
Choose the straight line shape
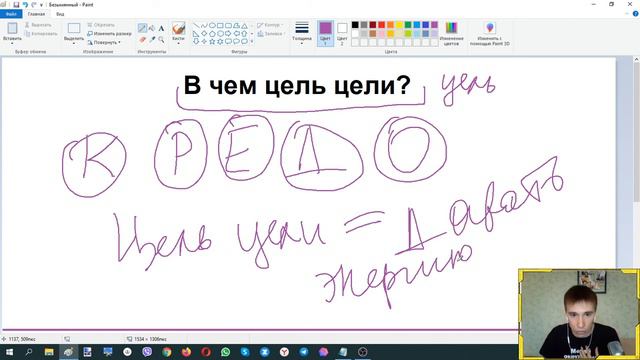coord(196,26)
